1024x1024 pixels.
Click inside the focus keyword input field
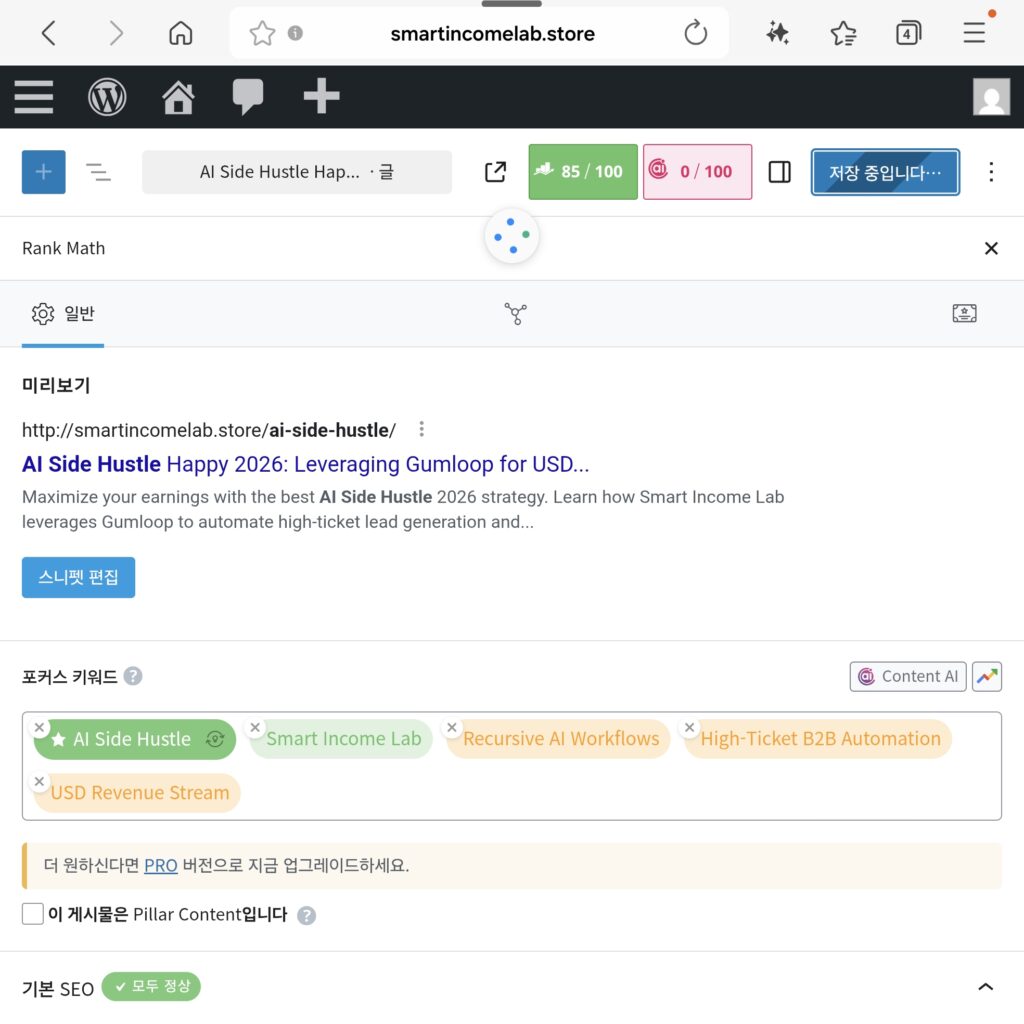(x=600, y=794)
